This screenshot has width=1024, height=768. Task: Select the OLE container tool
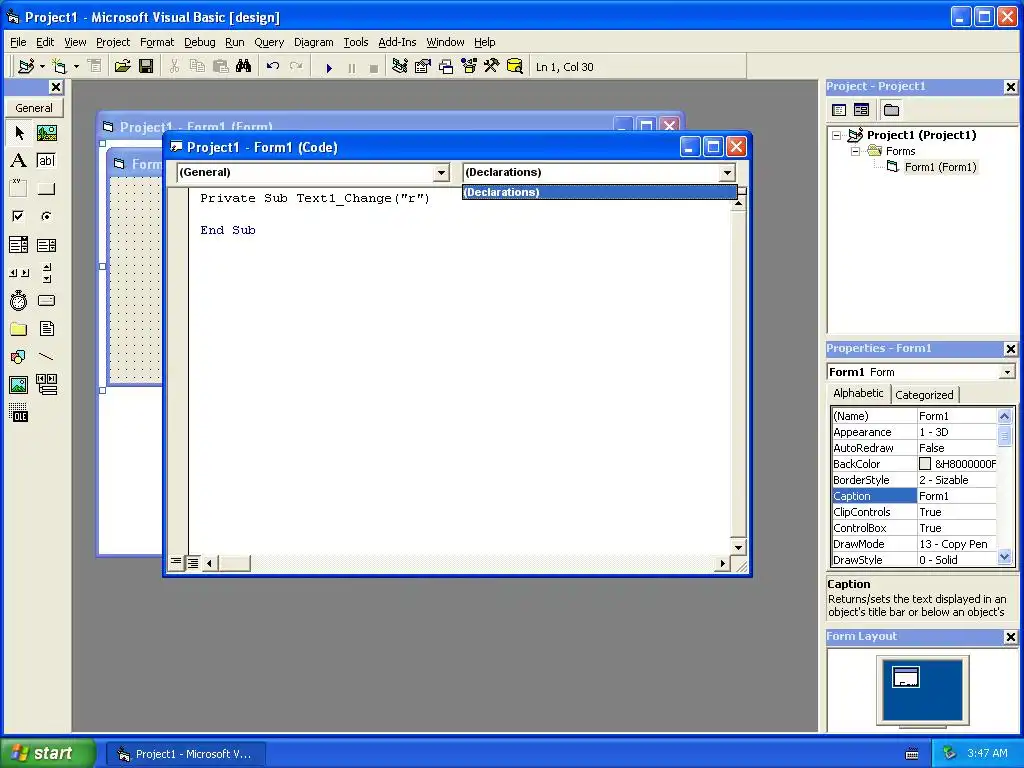pyautogui.click(x=19, y=413)
